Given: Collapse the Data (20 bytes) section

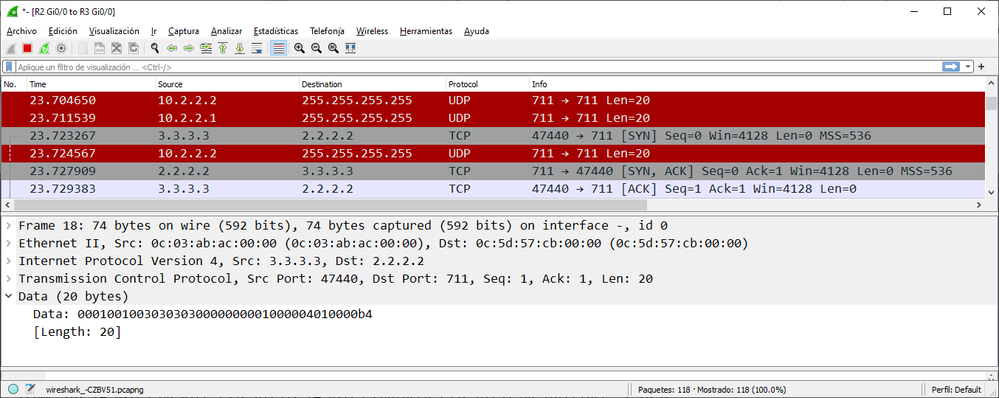Looking at the screenshot, I should coord(8,296).
